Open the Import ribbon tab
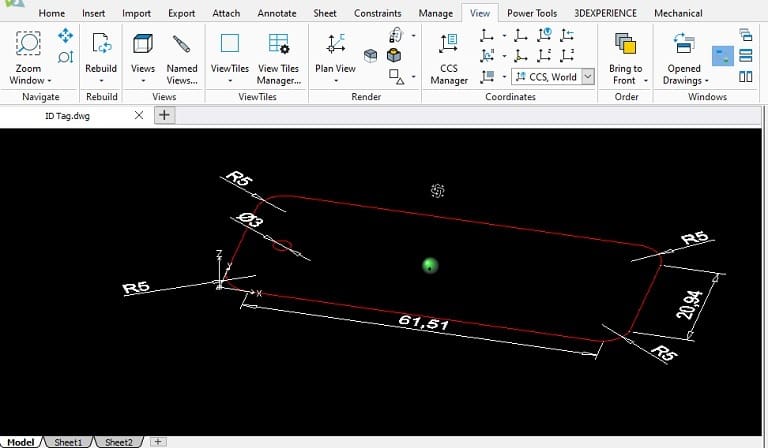 (x=136, y=13)
